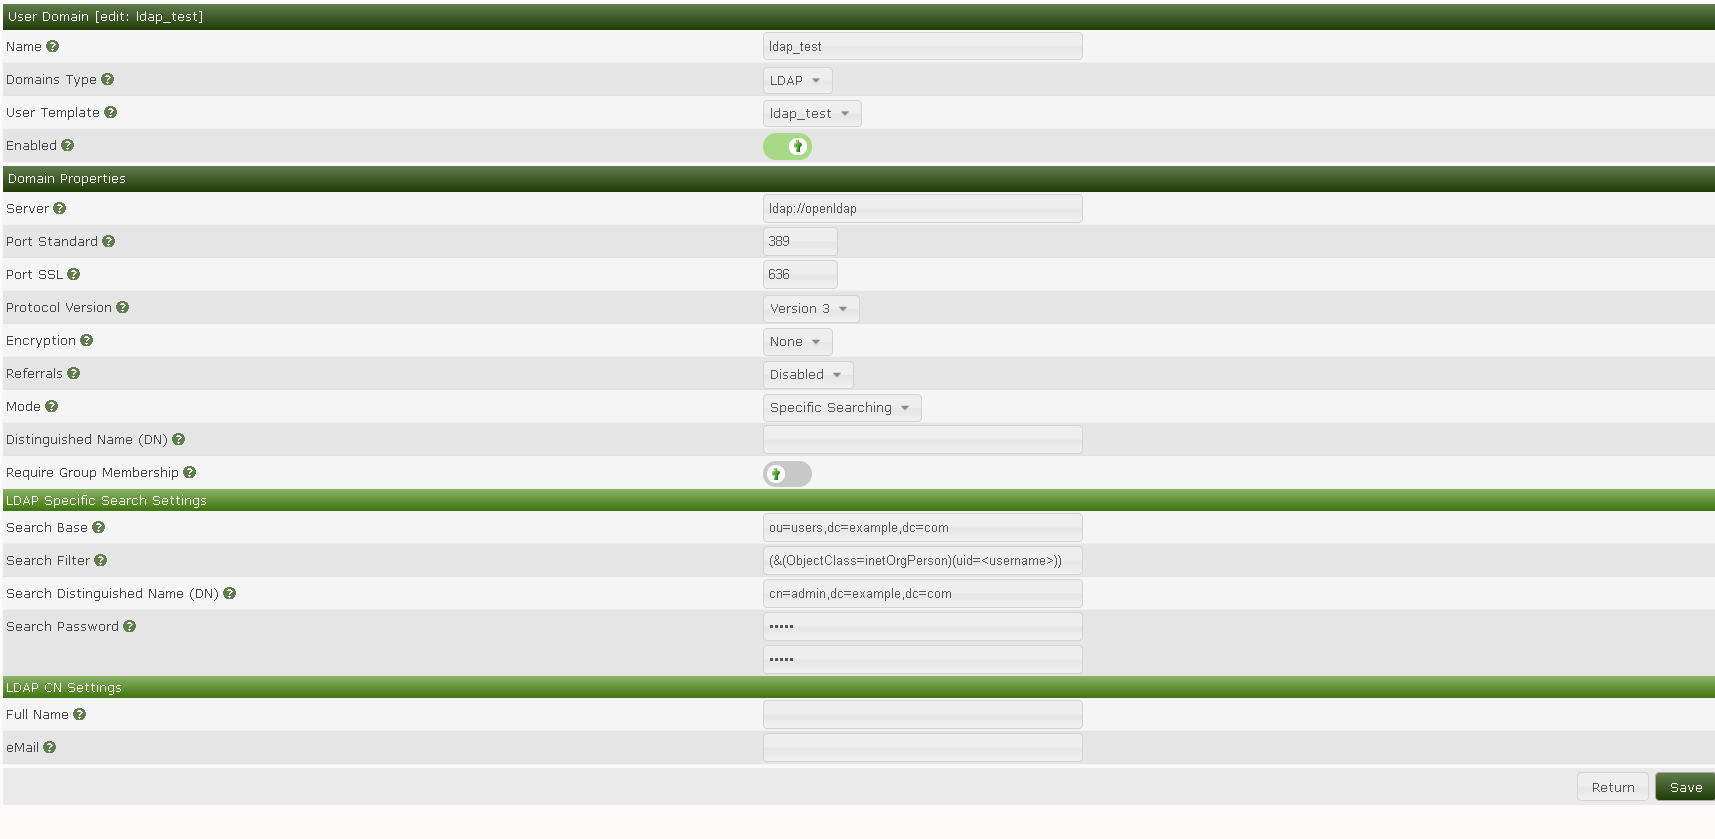Click help icon beside Search Distinguished Name (DN)

[230, 593]
